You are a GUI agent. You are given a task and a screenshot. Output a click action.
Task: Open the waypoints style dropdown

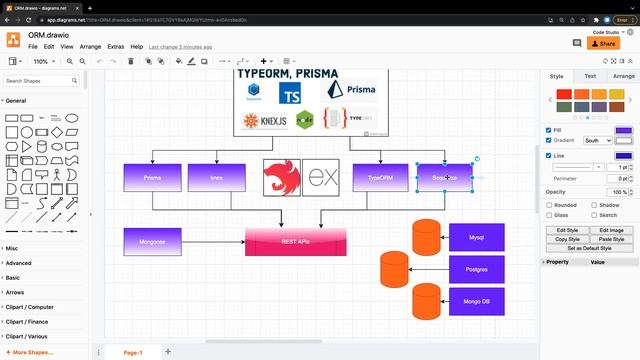pos(242,61)
